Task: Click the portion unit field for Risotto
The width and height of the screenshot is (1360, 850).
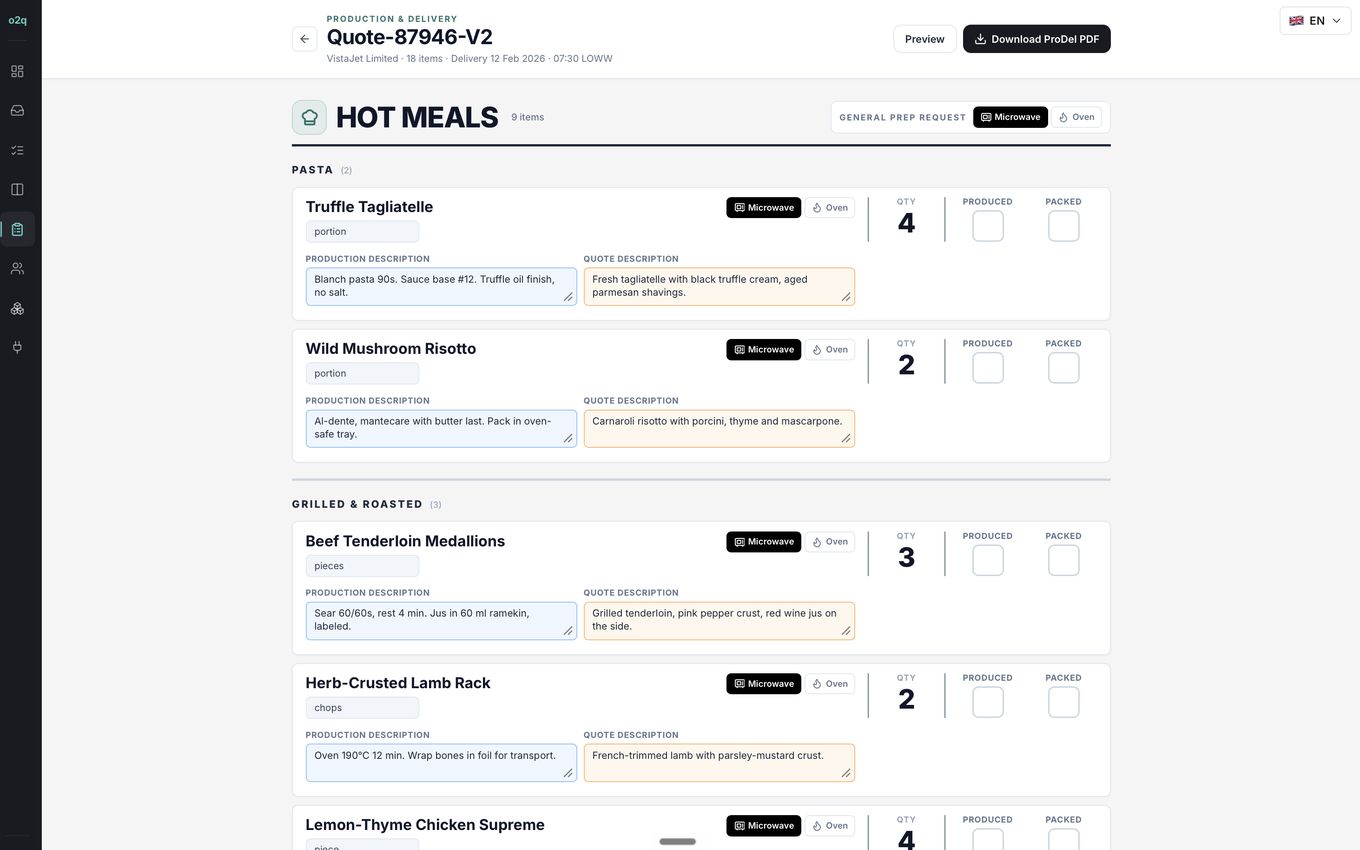Action: pos(362,374)
